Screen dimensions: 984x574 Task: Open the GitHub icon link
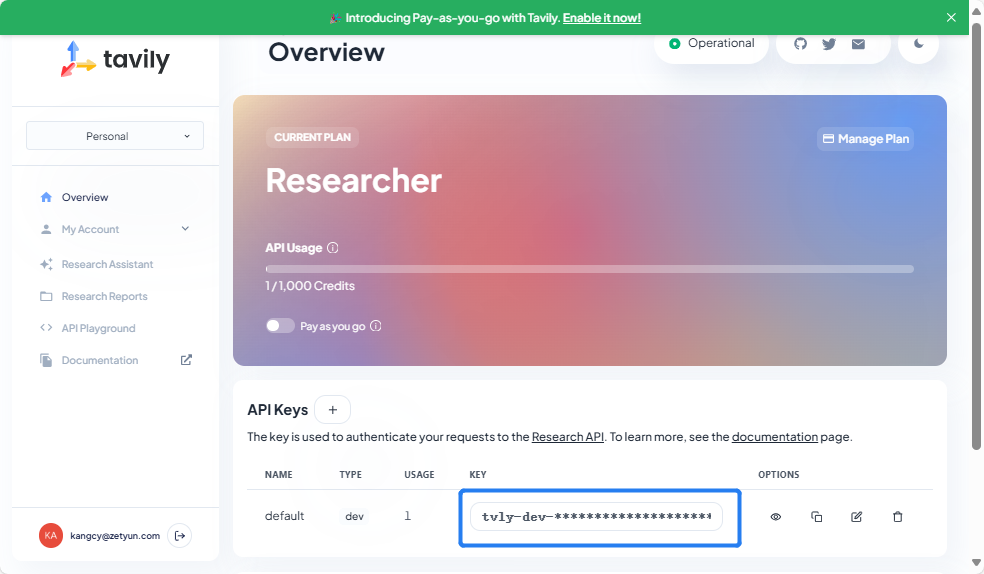point(800,44)
